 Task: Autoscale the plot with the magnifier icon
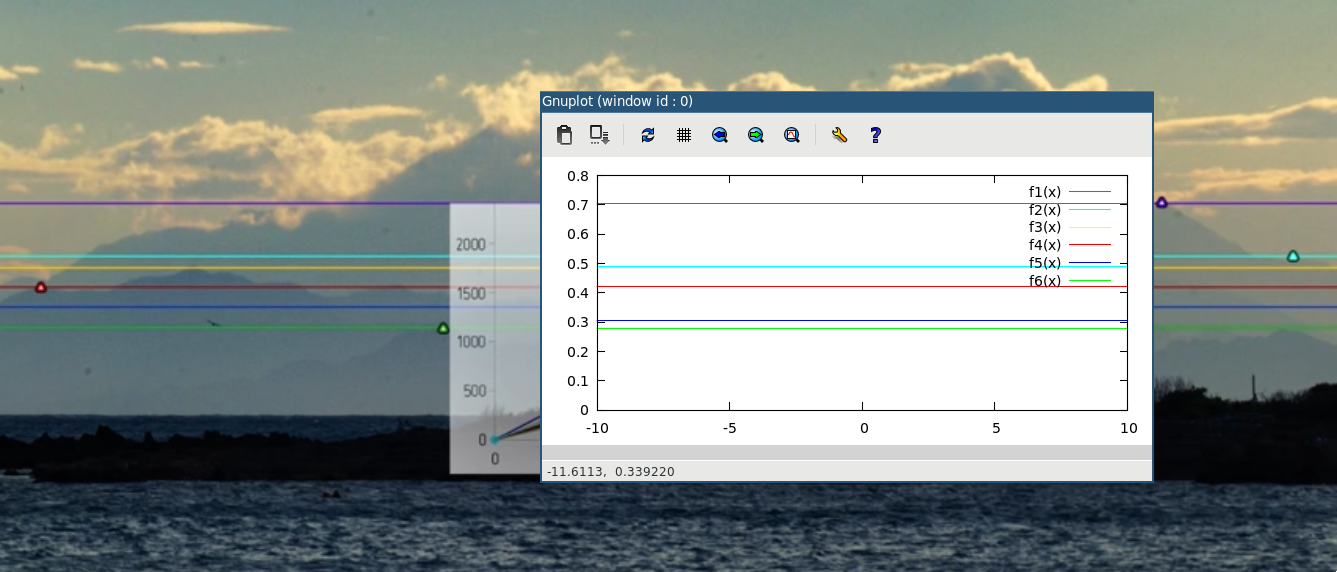791,135
